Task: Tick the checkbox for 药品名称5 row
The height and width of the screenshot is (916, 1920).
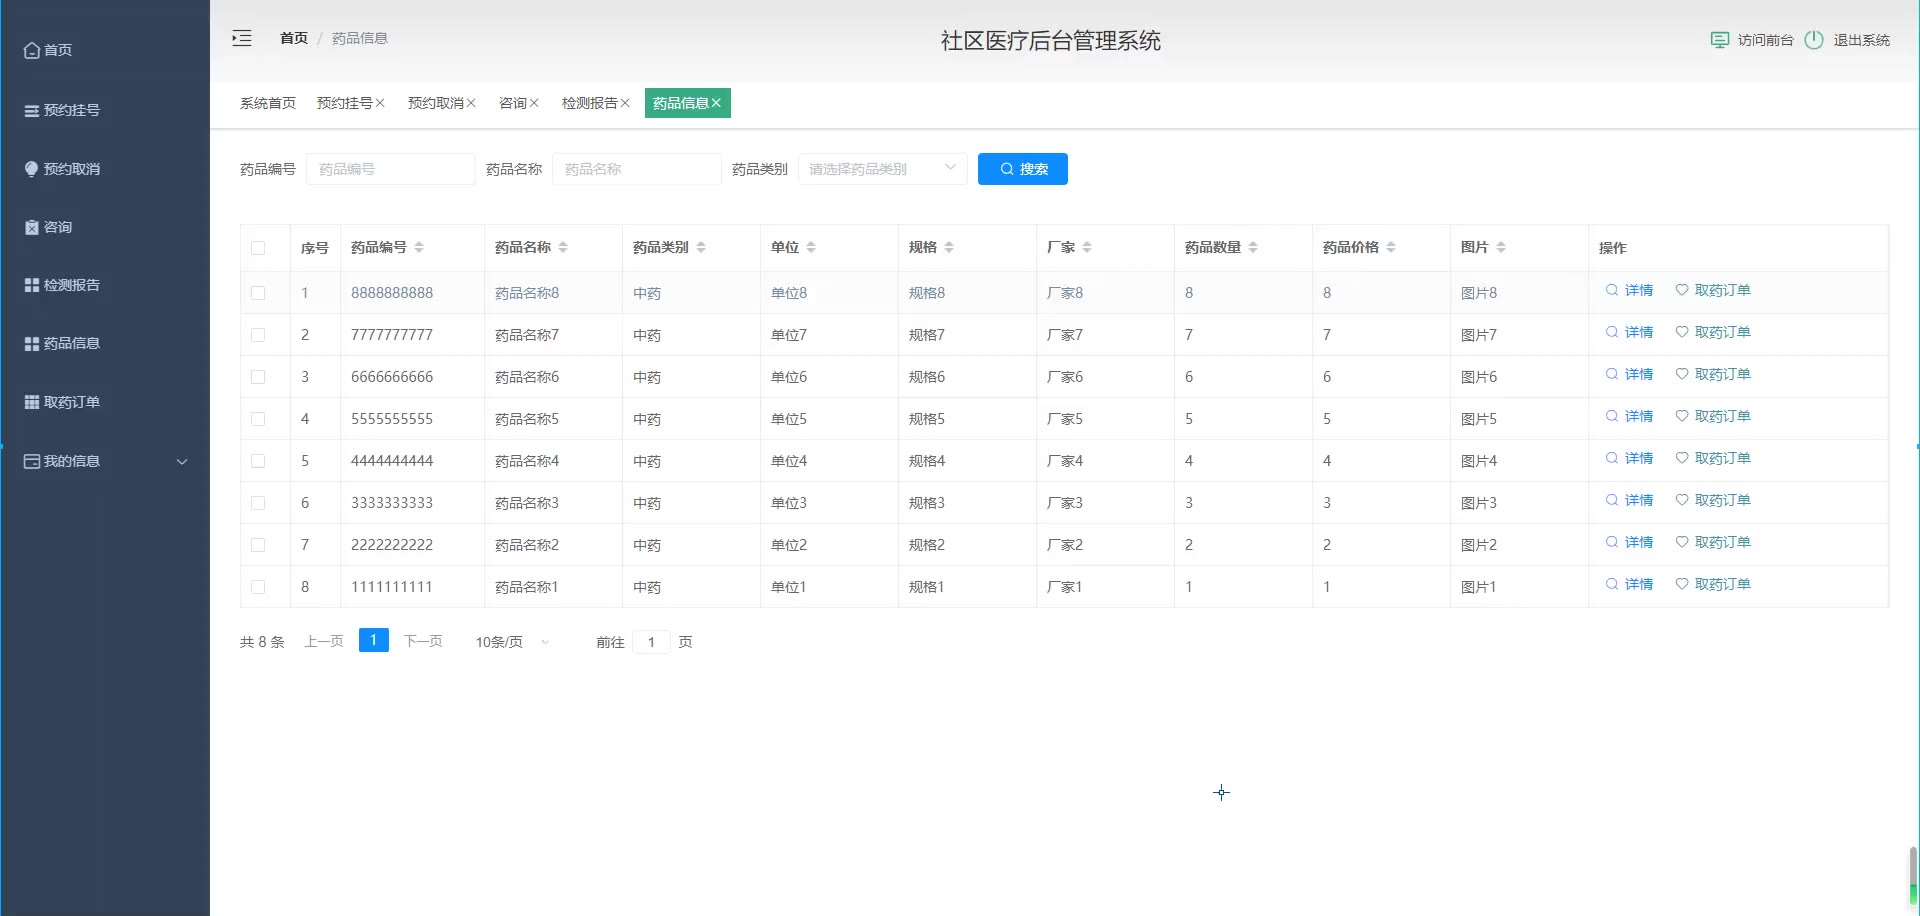Action: click(258, 419)
